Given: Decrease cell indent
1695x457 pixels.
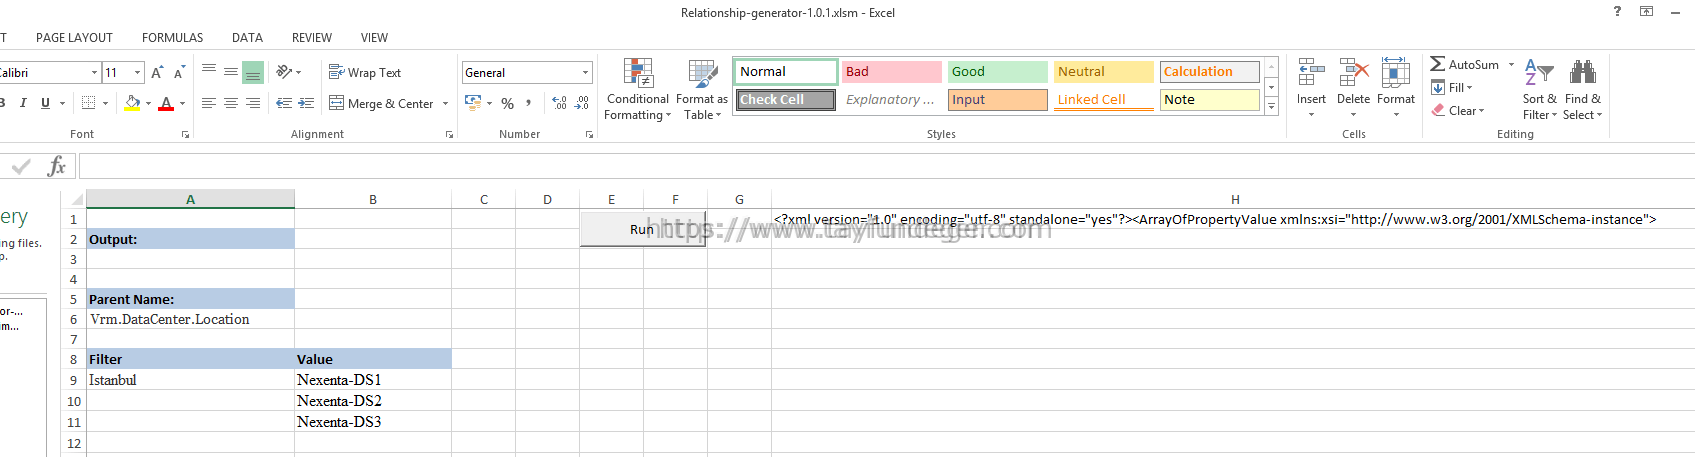Looking at the screenshot, I should [x=284, y=103].
